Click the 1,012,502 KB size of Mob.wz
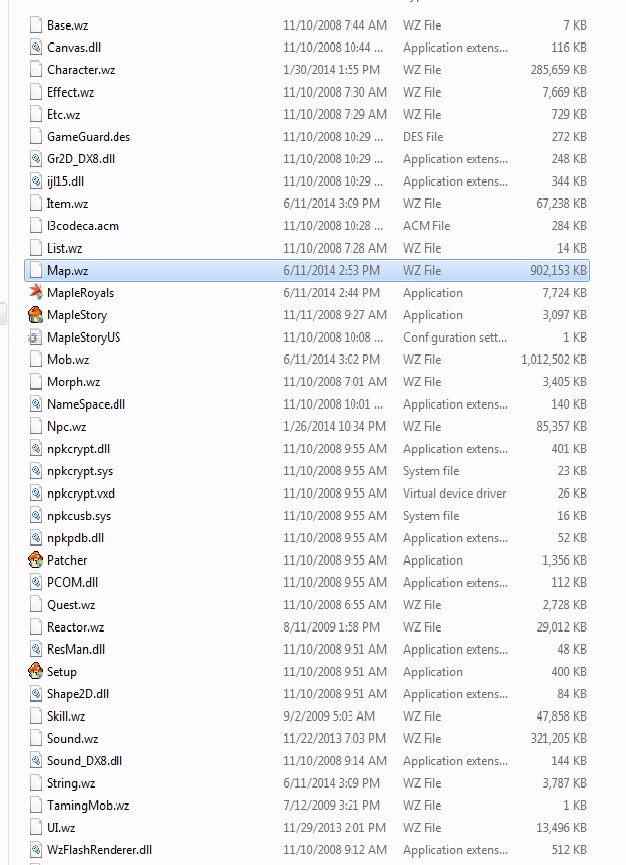 554,360
